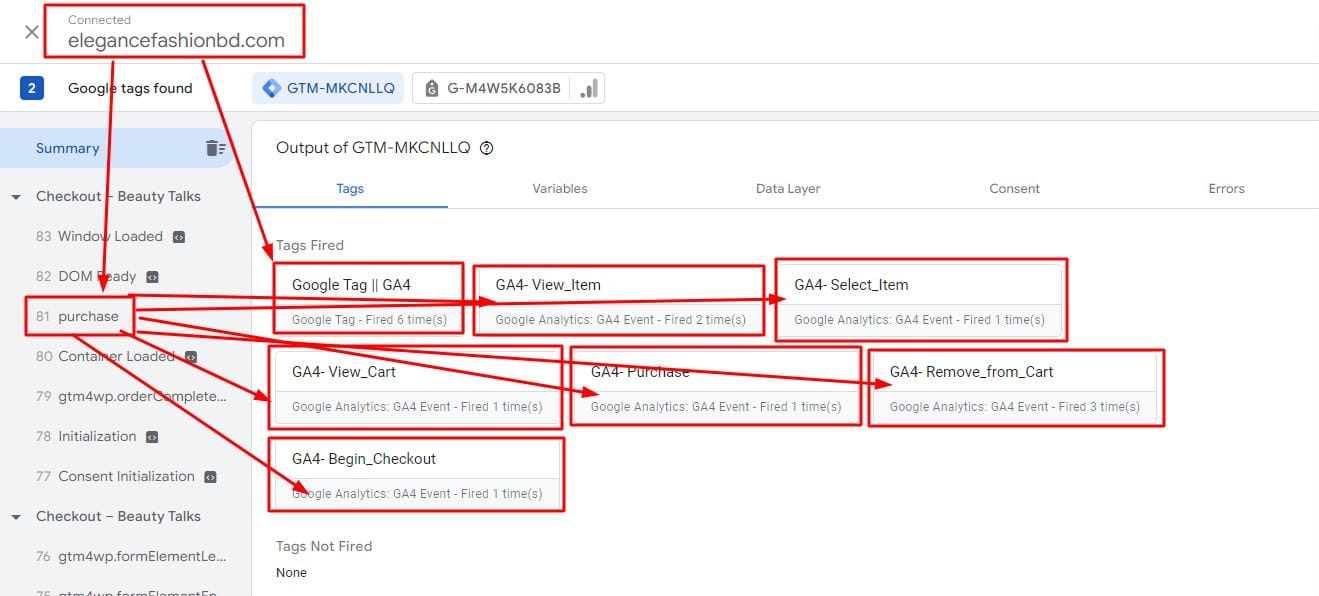Screen dimensions: 1319x596
Task: Click the Tags Fired heading
Action: [x=310, y=245]
